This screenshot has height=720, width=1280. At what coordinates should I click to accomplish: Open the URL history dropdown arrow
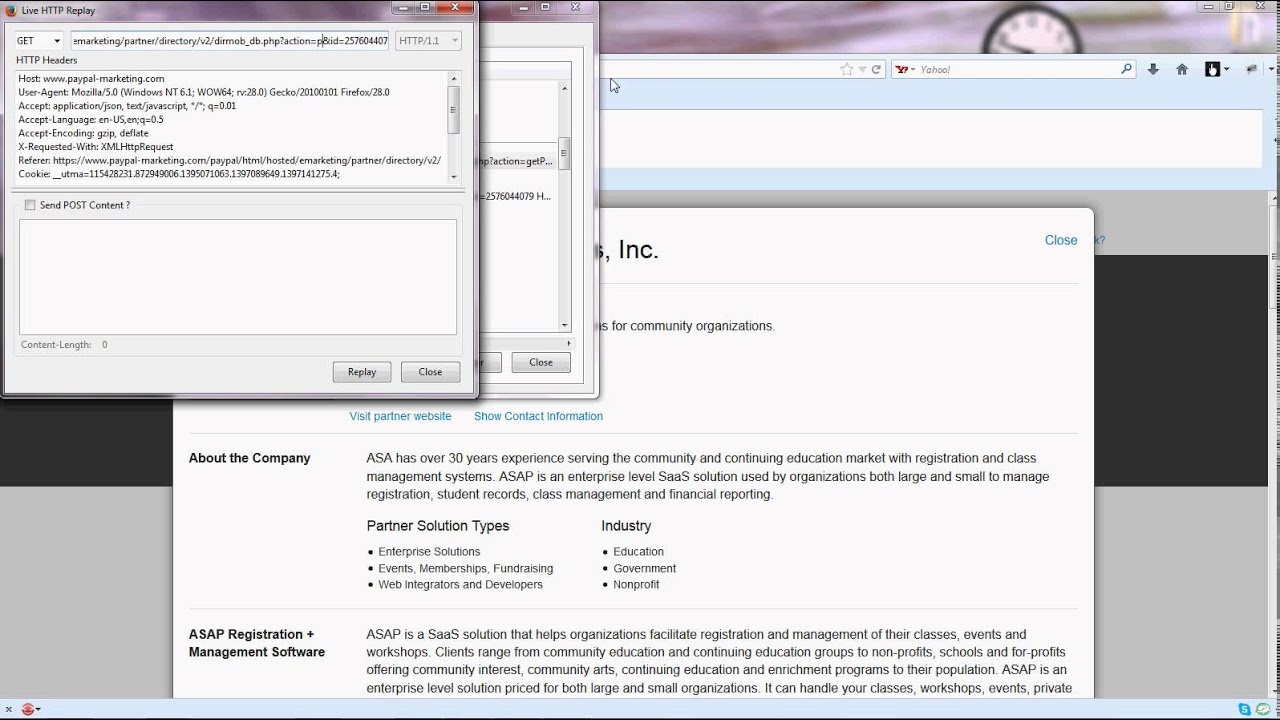[x=862, y=69]
